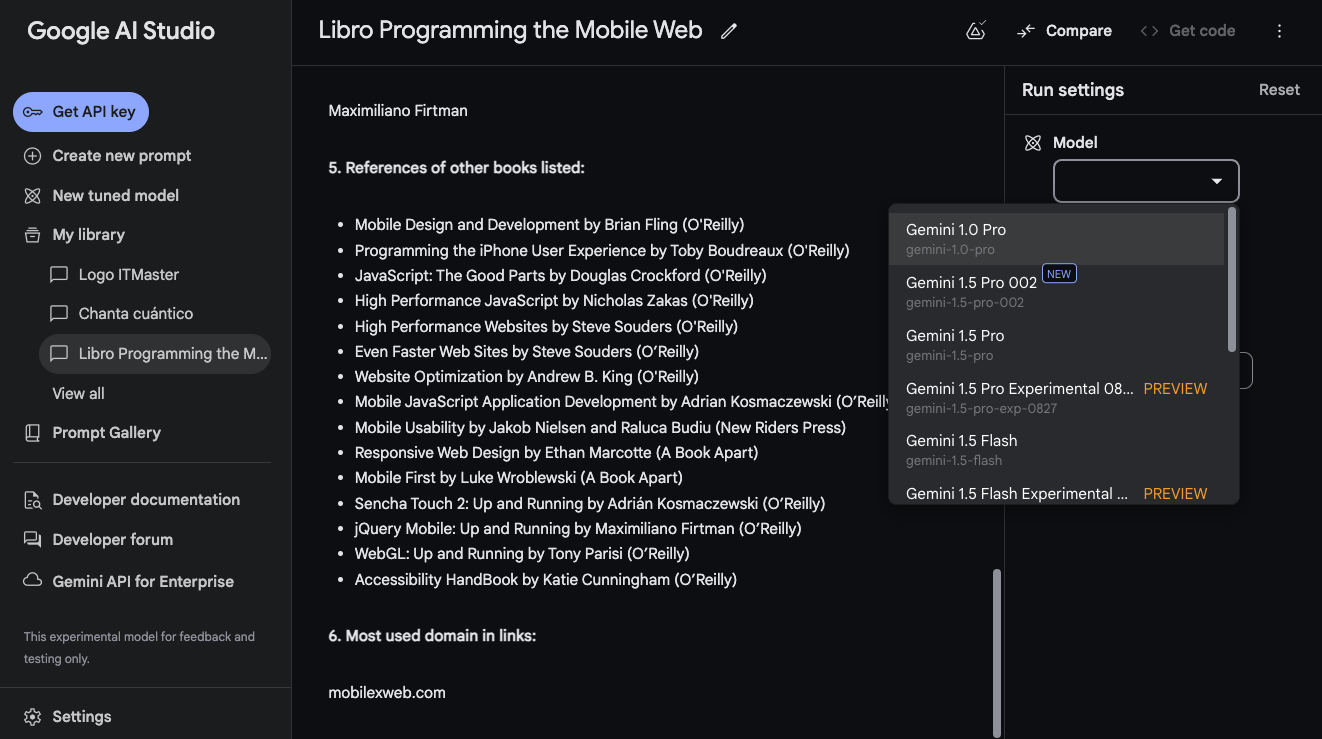This screenshot has width=1322, height=739.
Task: Click the Model dropdown arrow
Action: [1217, 181]
